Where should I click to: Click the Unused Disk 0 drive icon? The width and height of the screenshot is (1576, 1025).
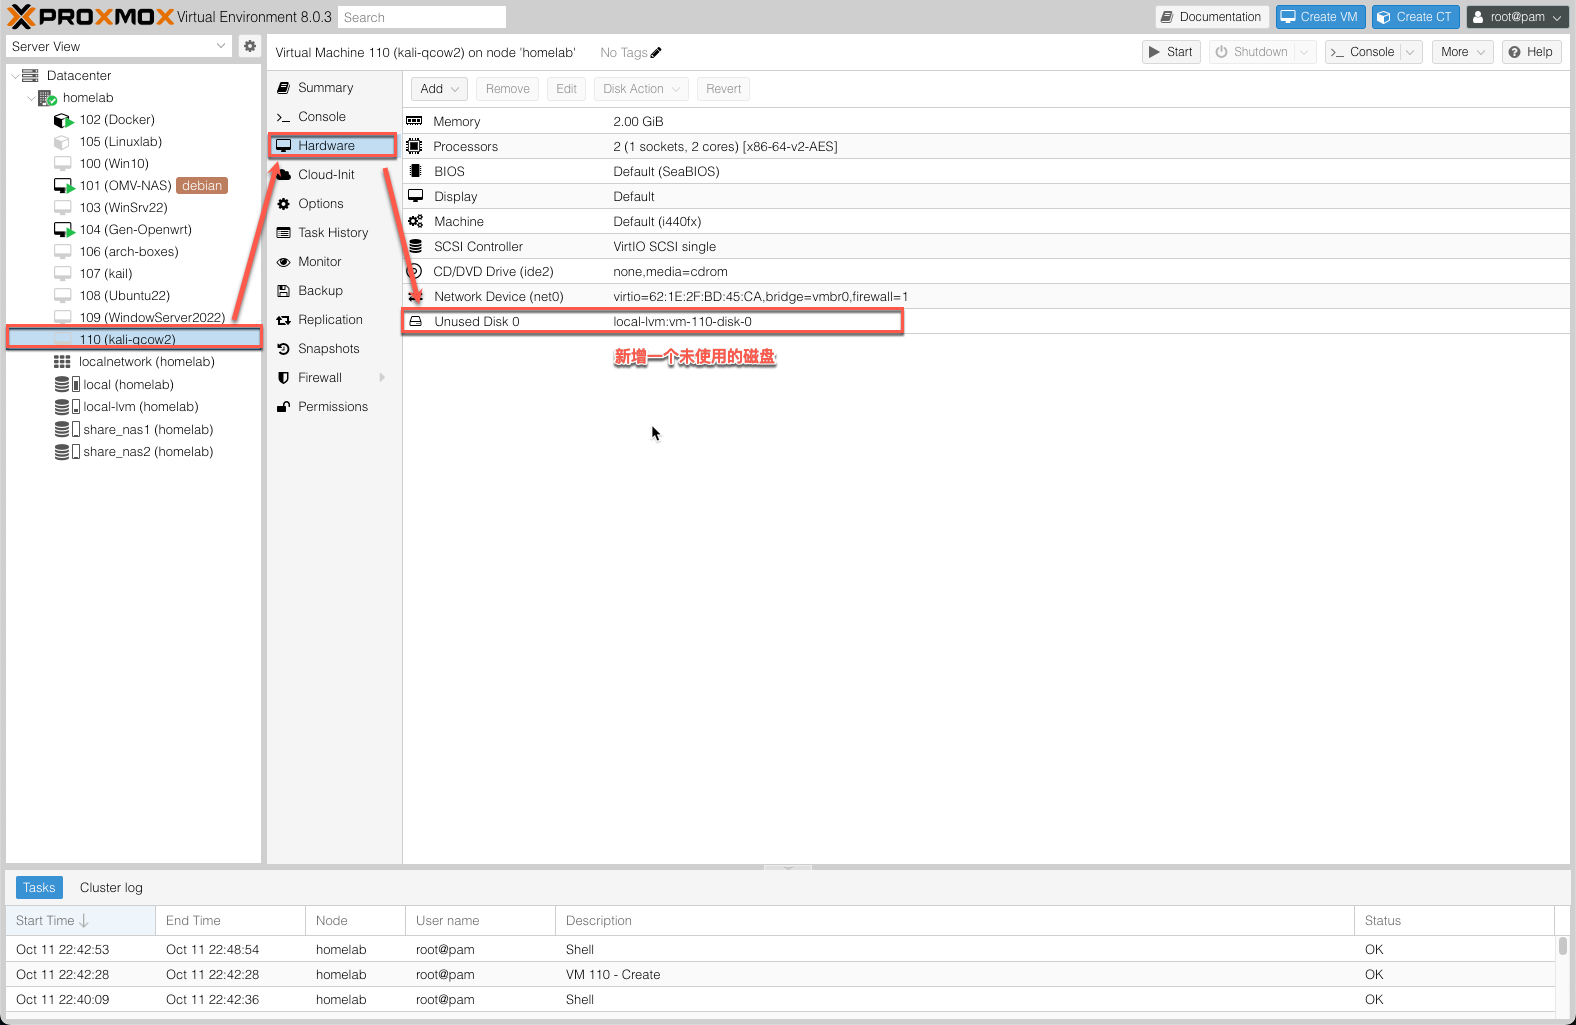[415, 321]
